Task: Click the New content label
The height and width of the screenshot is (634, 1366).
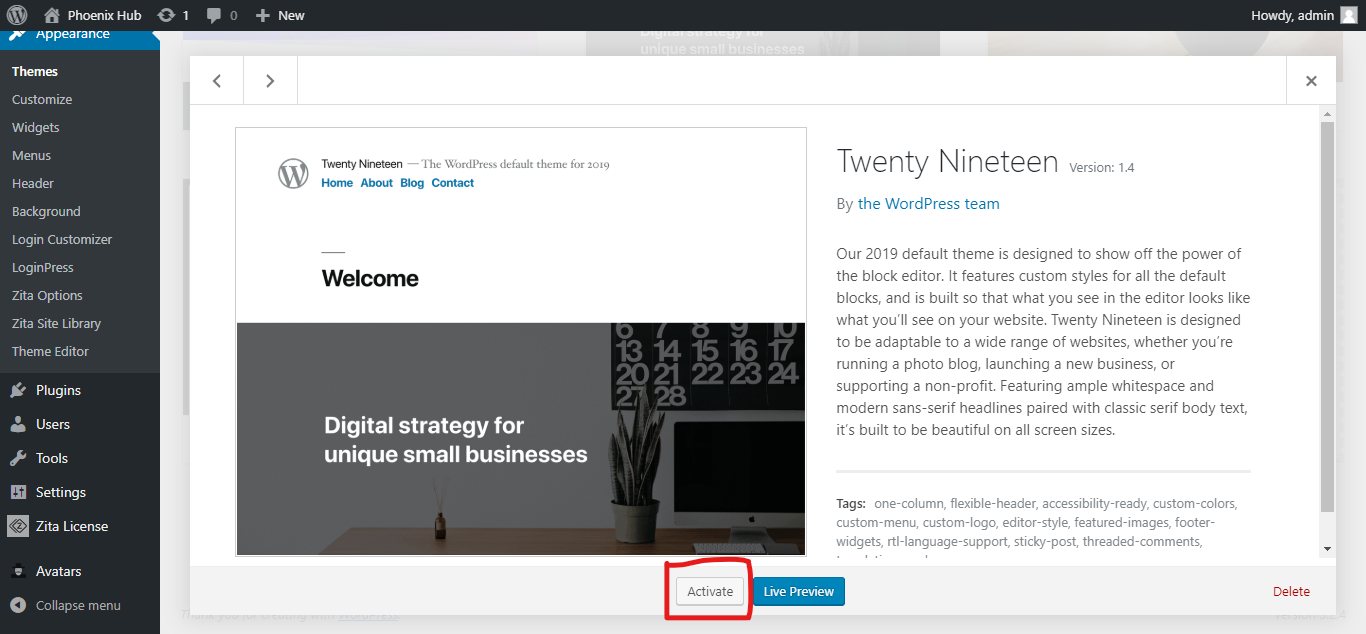Action: point(291,15)
